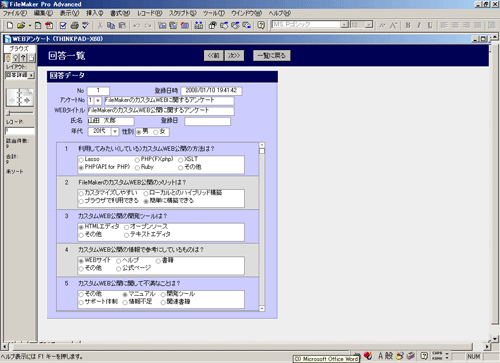The width and height of the screenshot is (500, 363).
Task: Open the ウインドウ menu
Action: coord(247,13)
